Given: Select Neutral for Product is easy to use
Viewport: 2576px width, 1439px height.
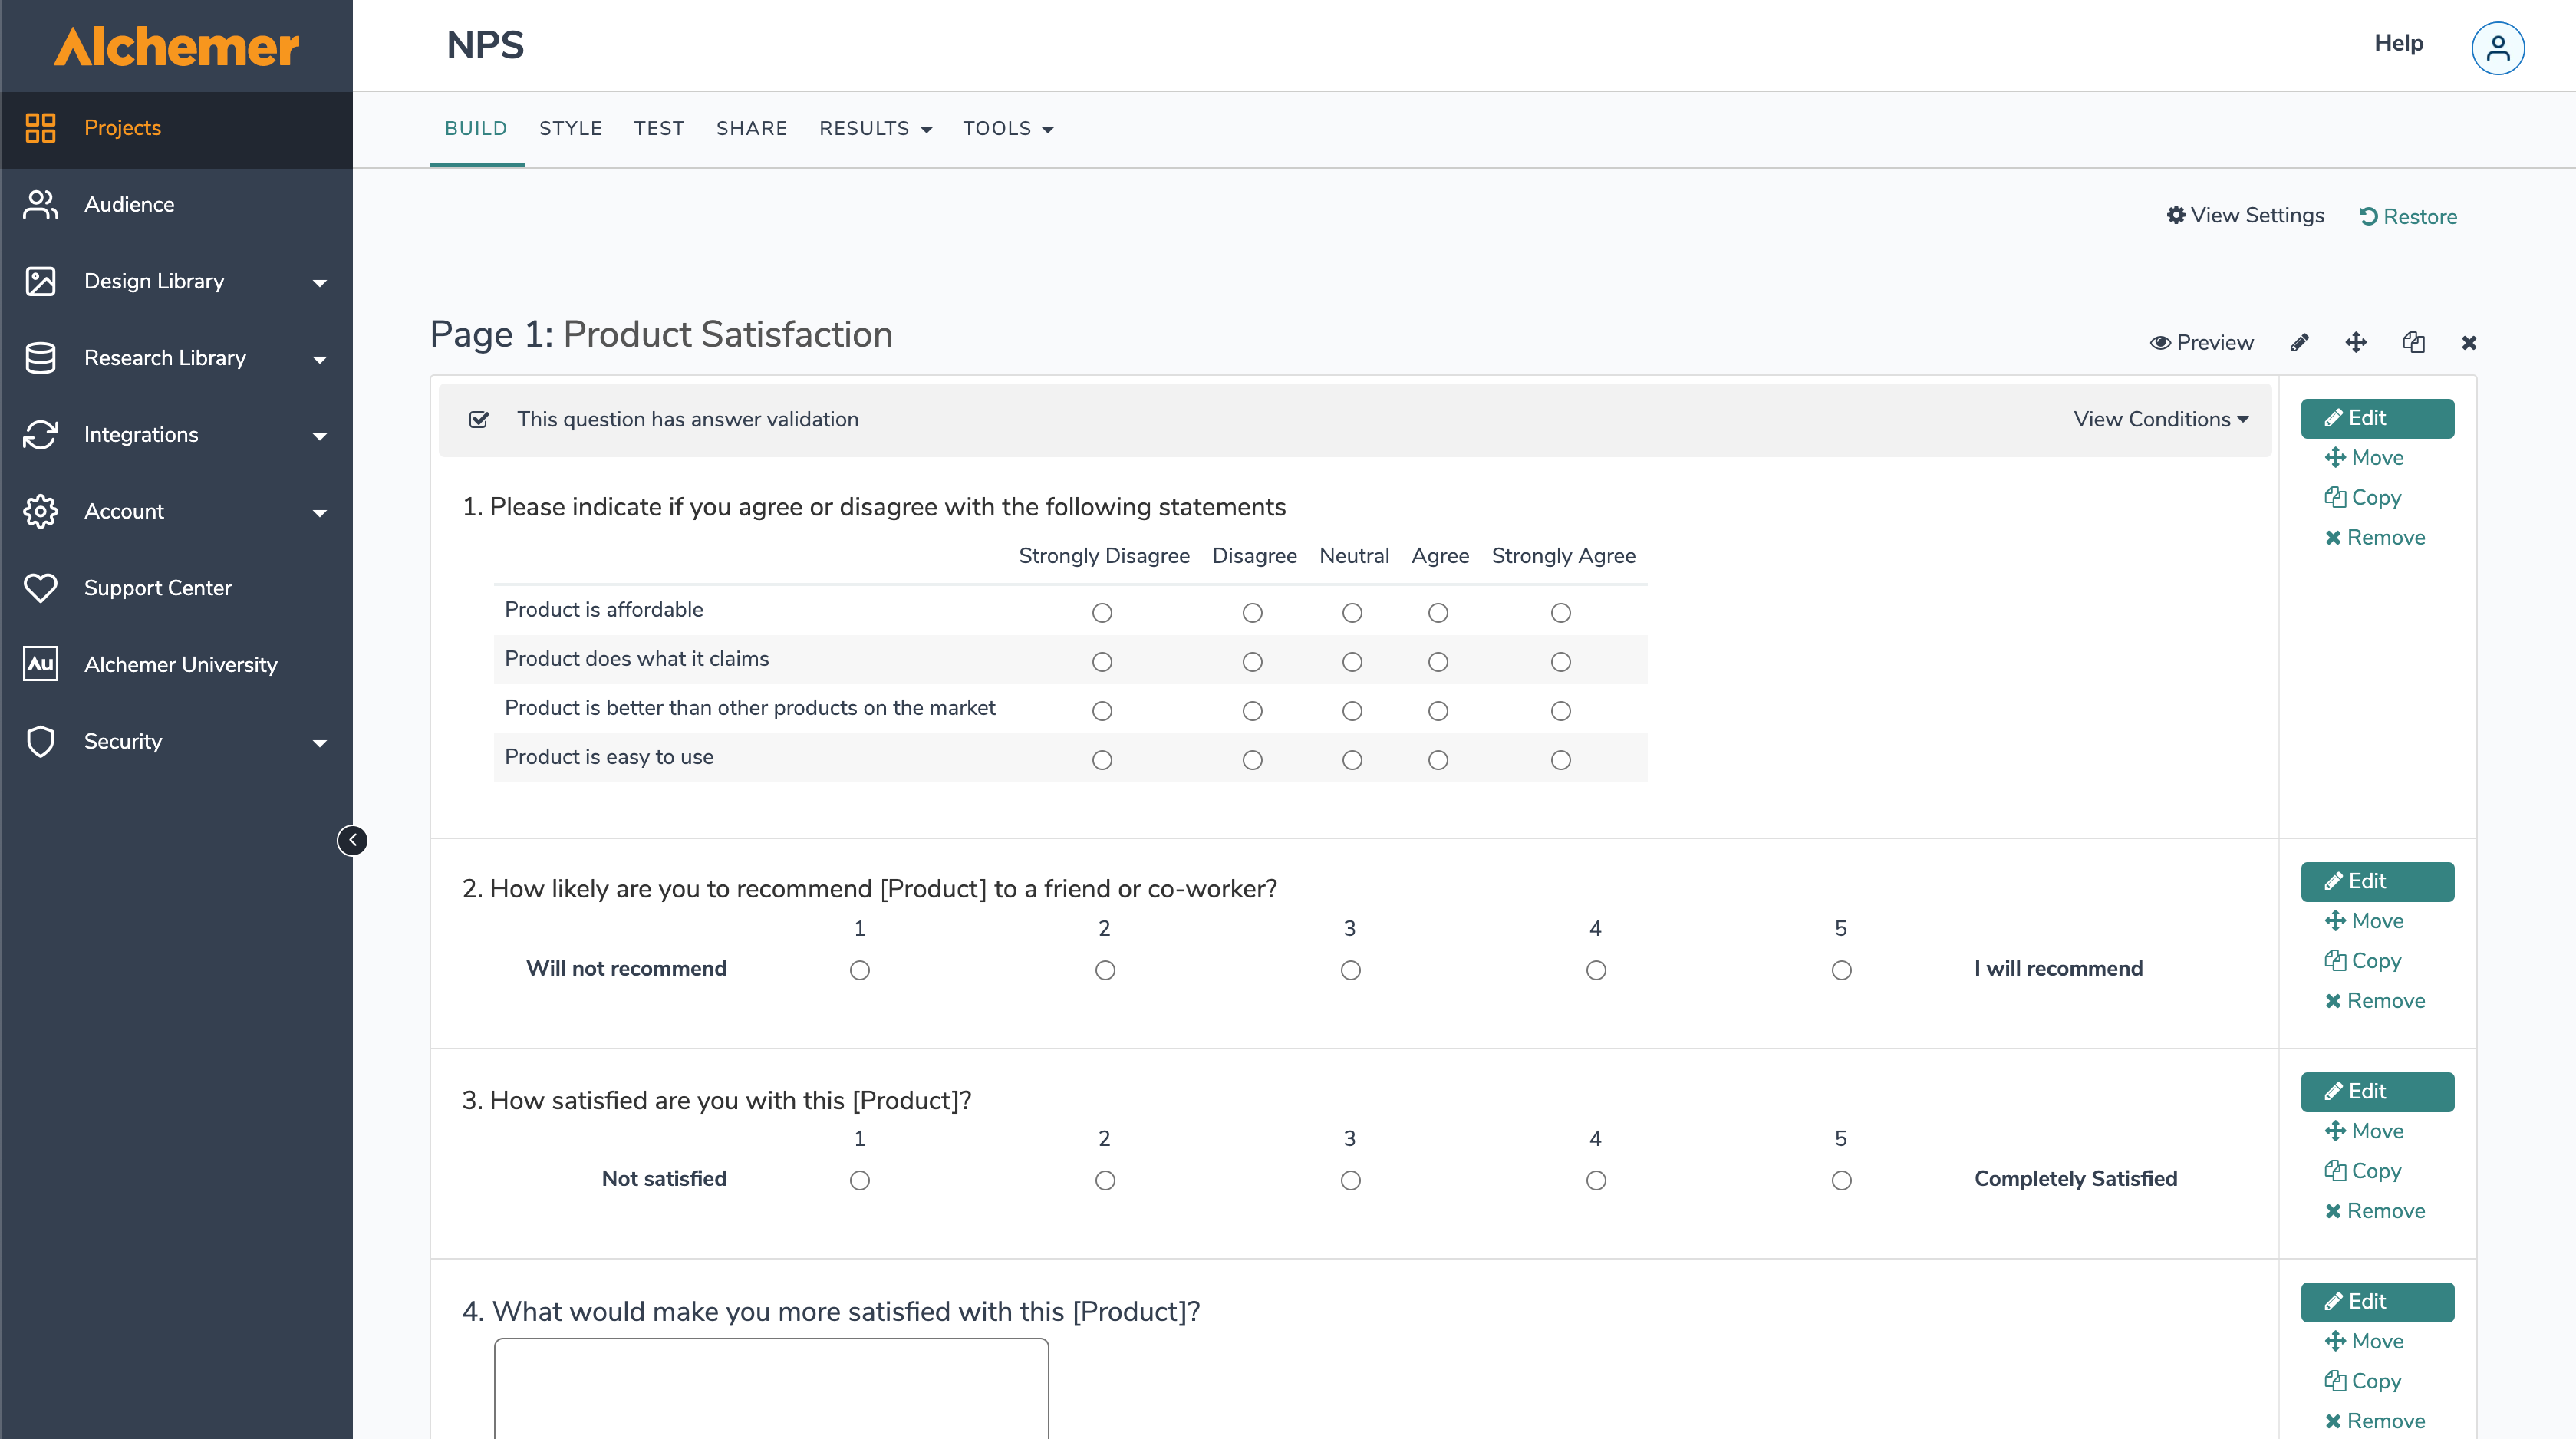Looking at the screenshot, I should tap(1352, 760).
